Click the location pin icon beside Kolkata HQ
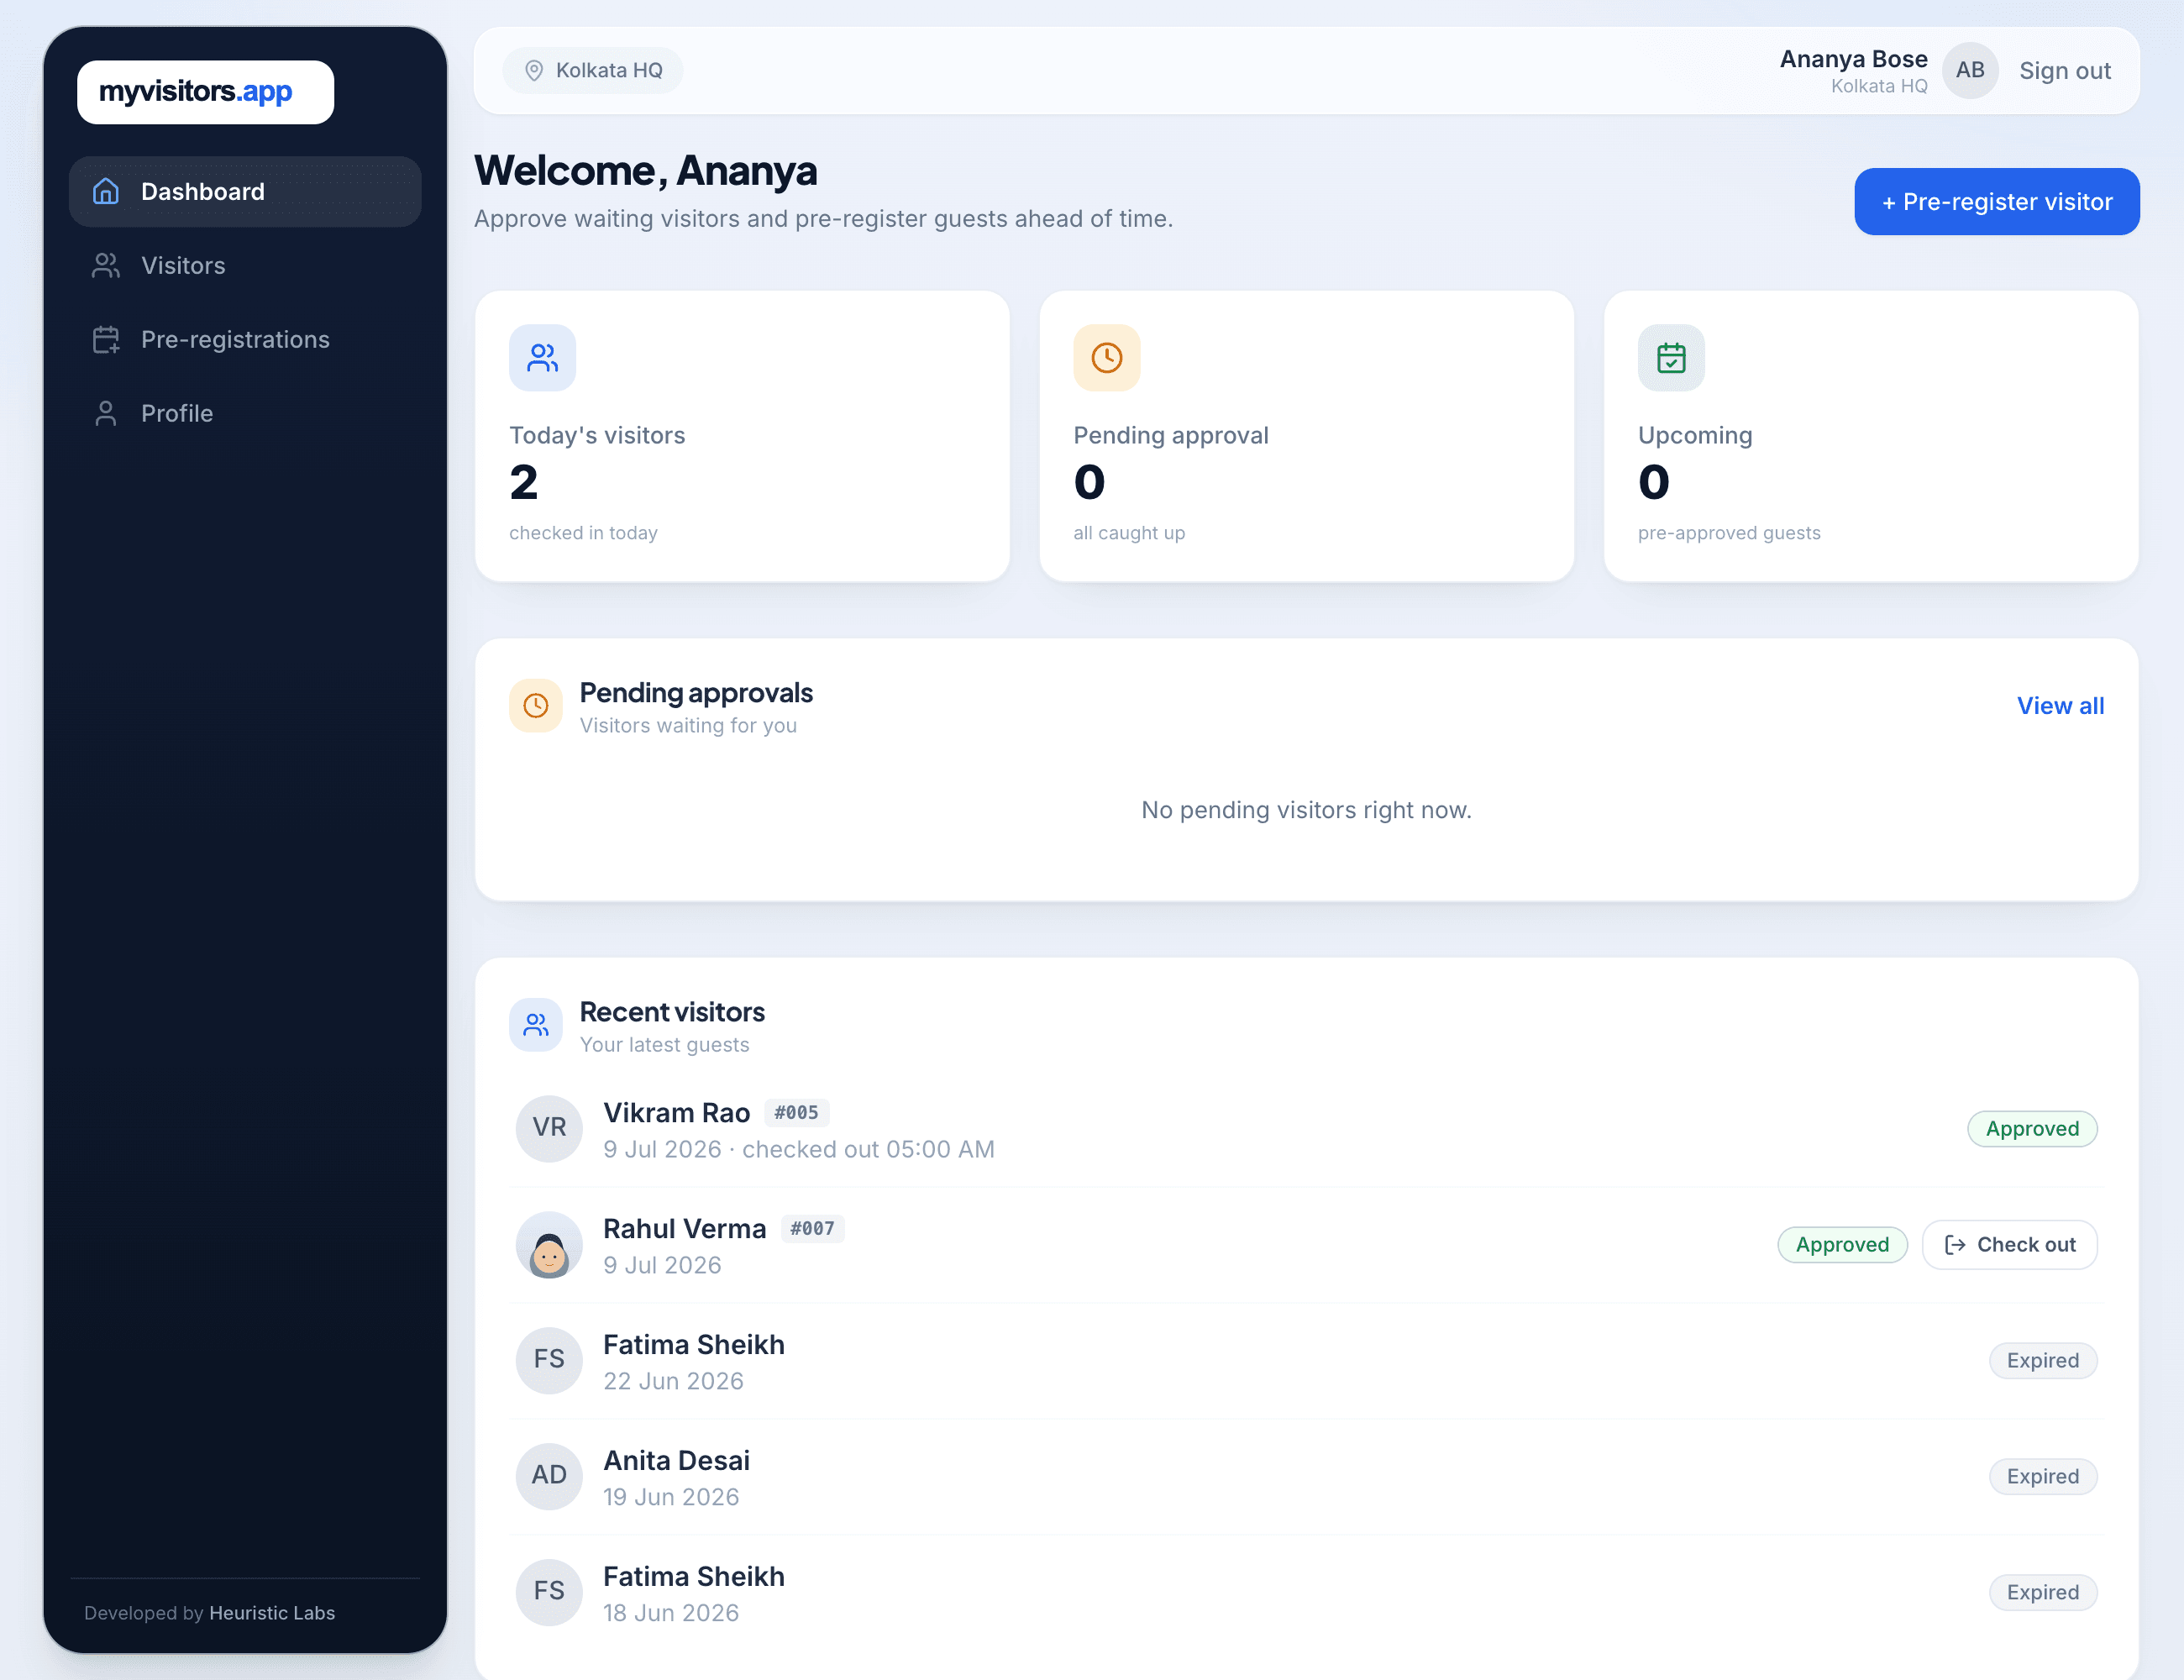2184x1680 pixels. pos(534,70)
